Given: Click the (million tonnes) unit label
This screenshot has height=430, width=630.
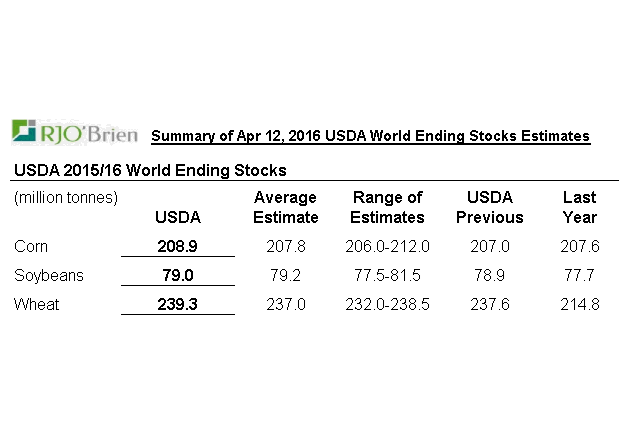Looking at the screenshot, I should (x=66, y=197).
